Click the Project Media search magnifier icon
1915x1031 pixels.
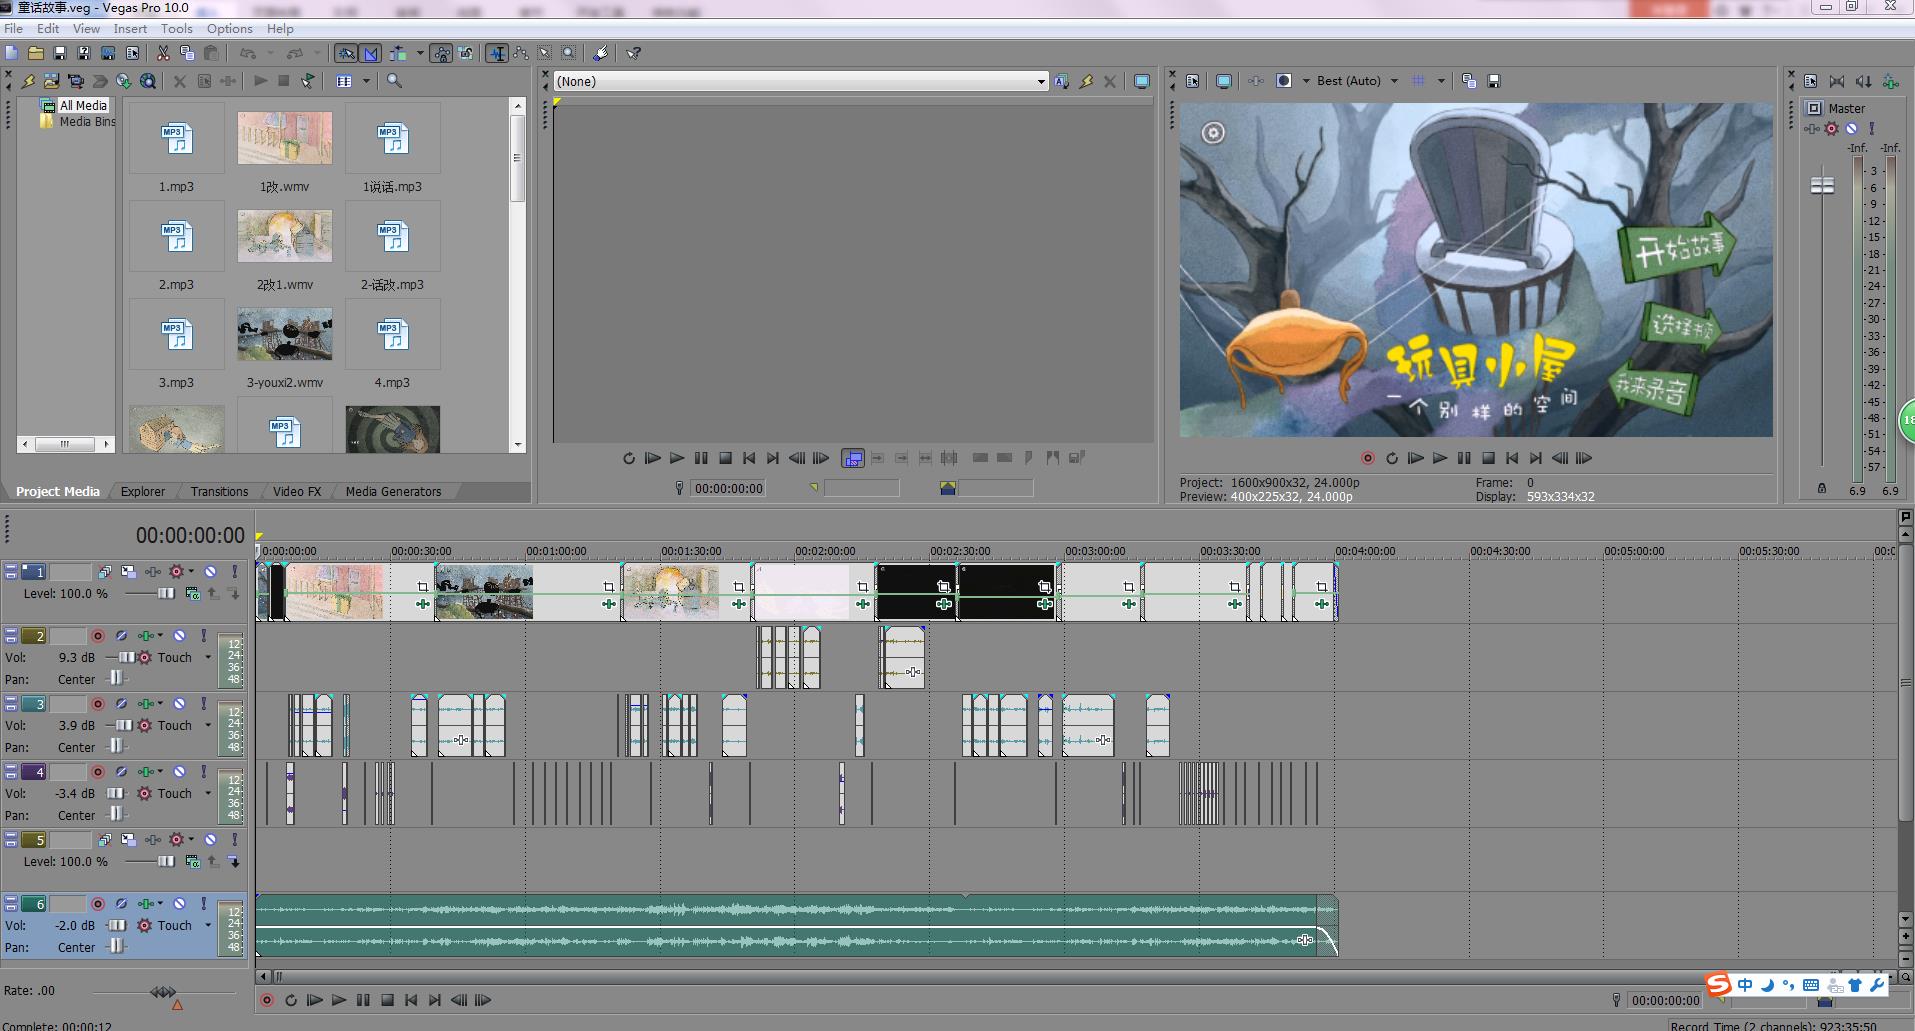click(395, 81)
